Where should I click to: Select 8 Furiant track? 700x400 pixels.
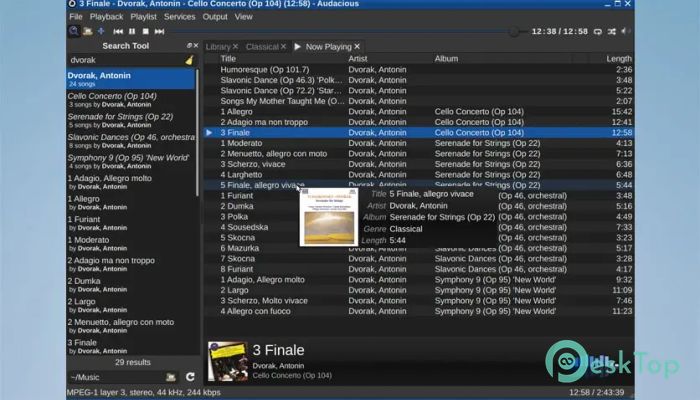[419, 269]
